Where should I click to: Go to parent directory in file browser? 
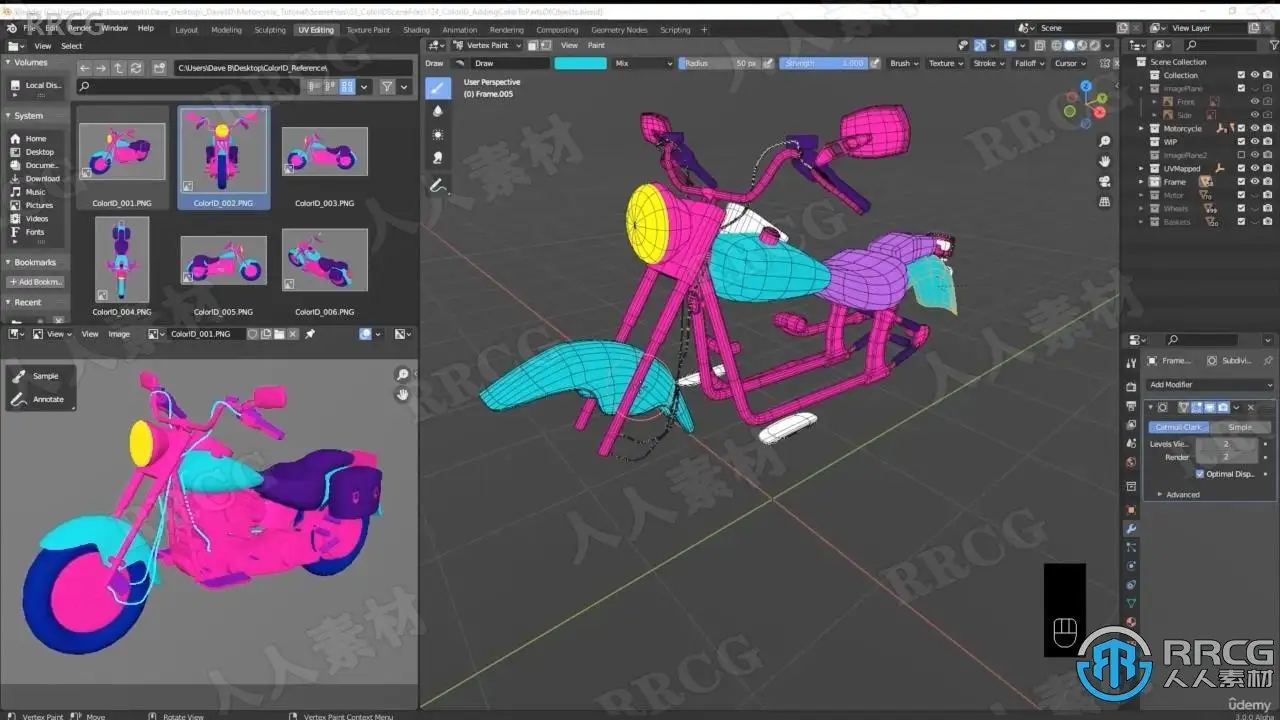coord(119,68)
